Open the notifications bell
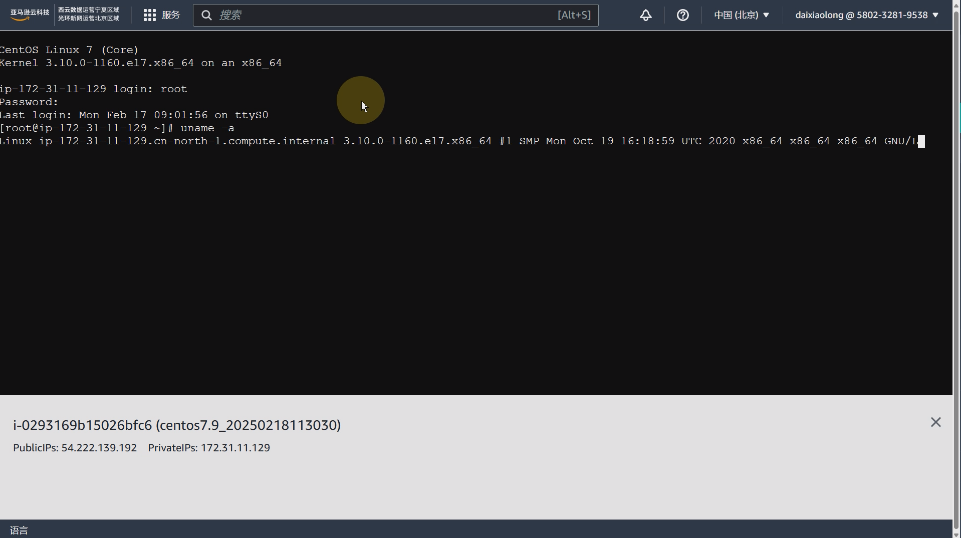This screenshot has height=538, width=961. point(645,15)
